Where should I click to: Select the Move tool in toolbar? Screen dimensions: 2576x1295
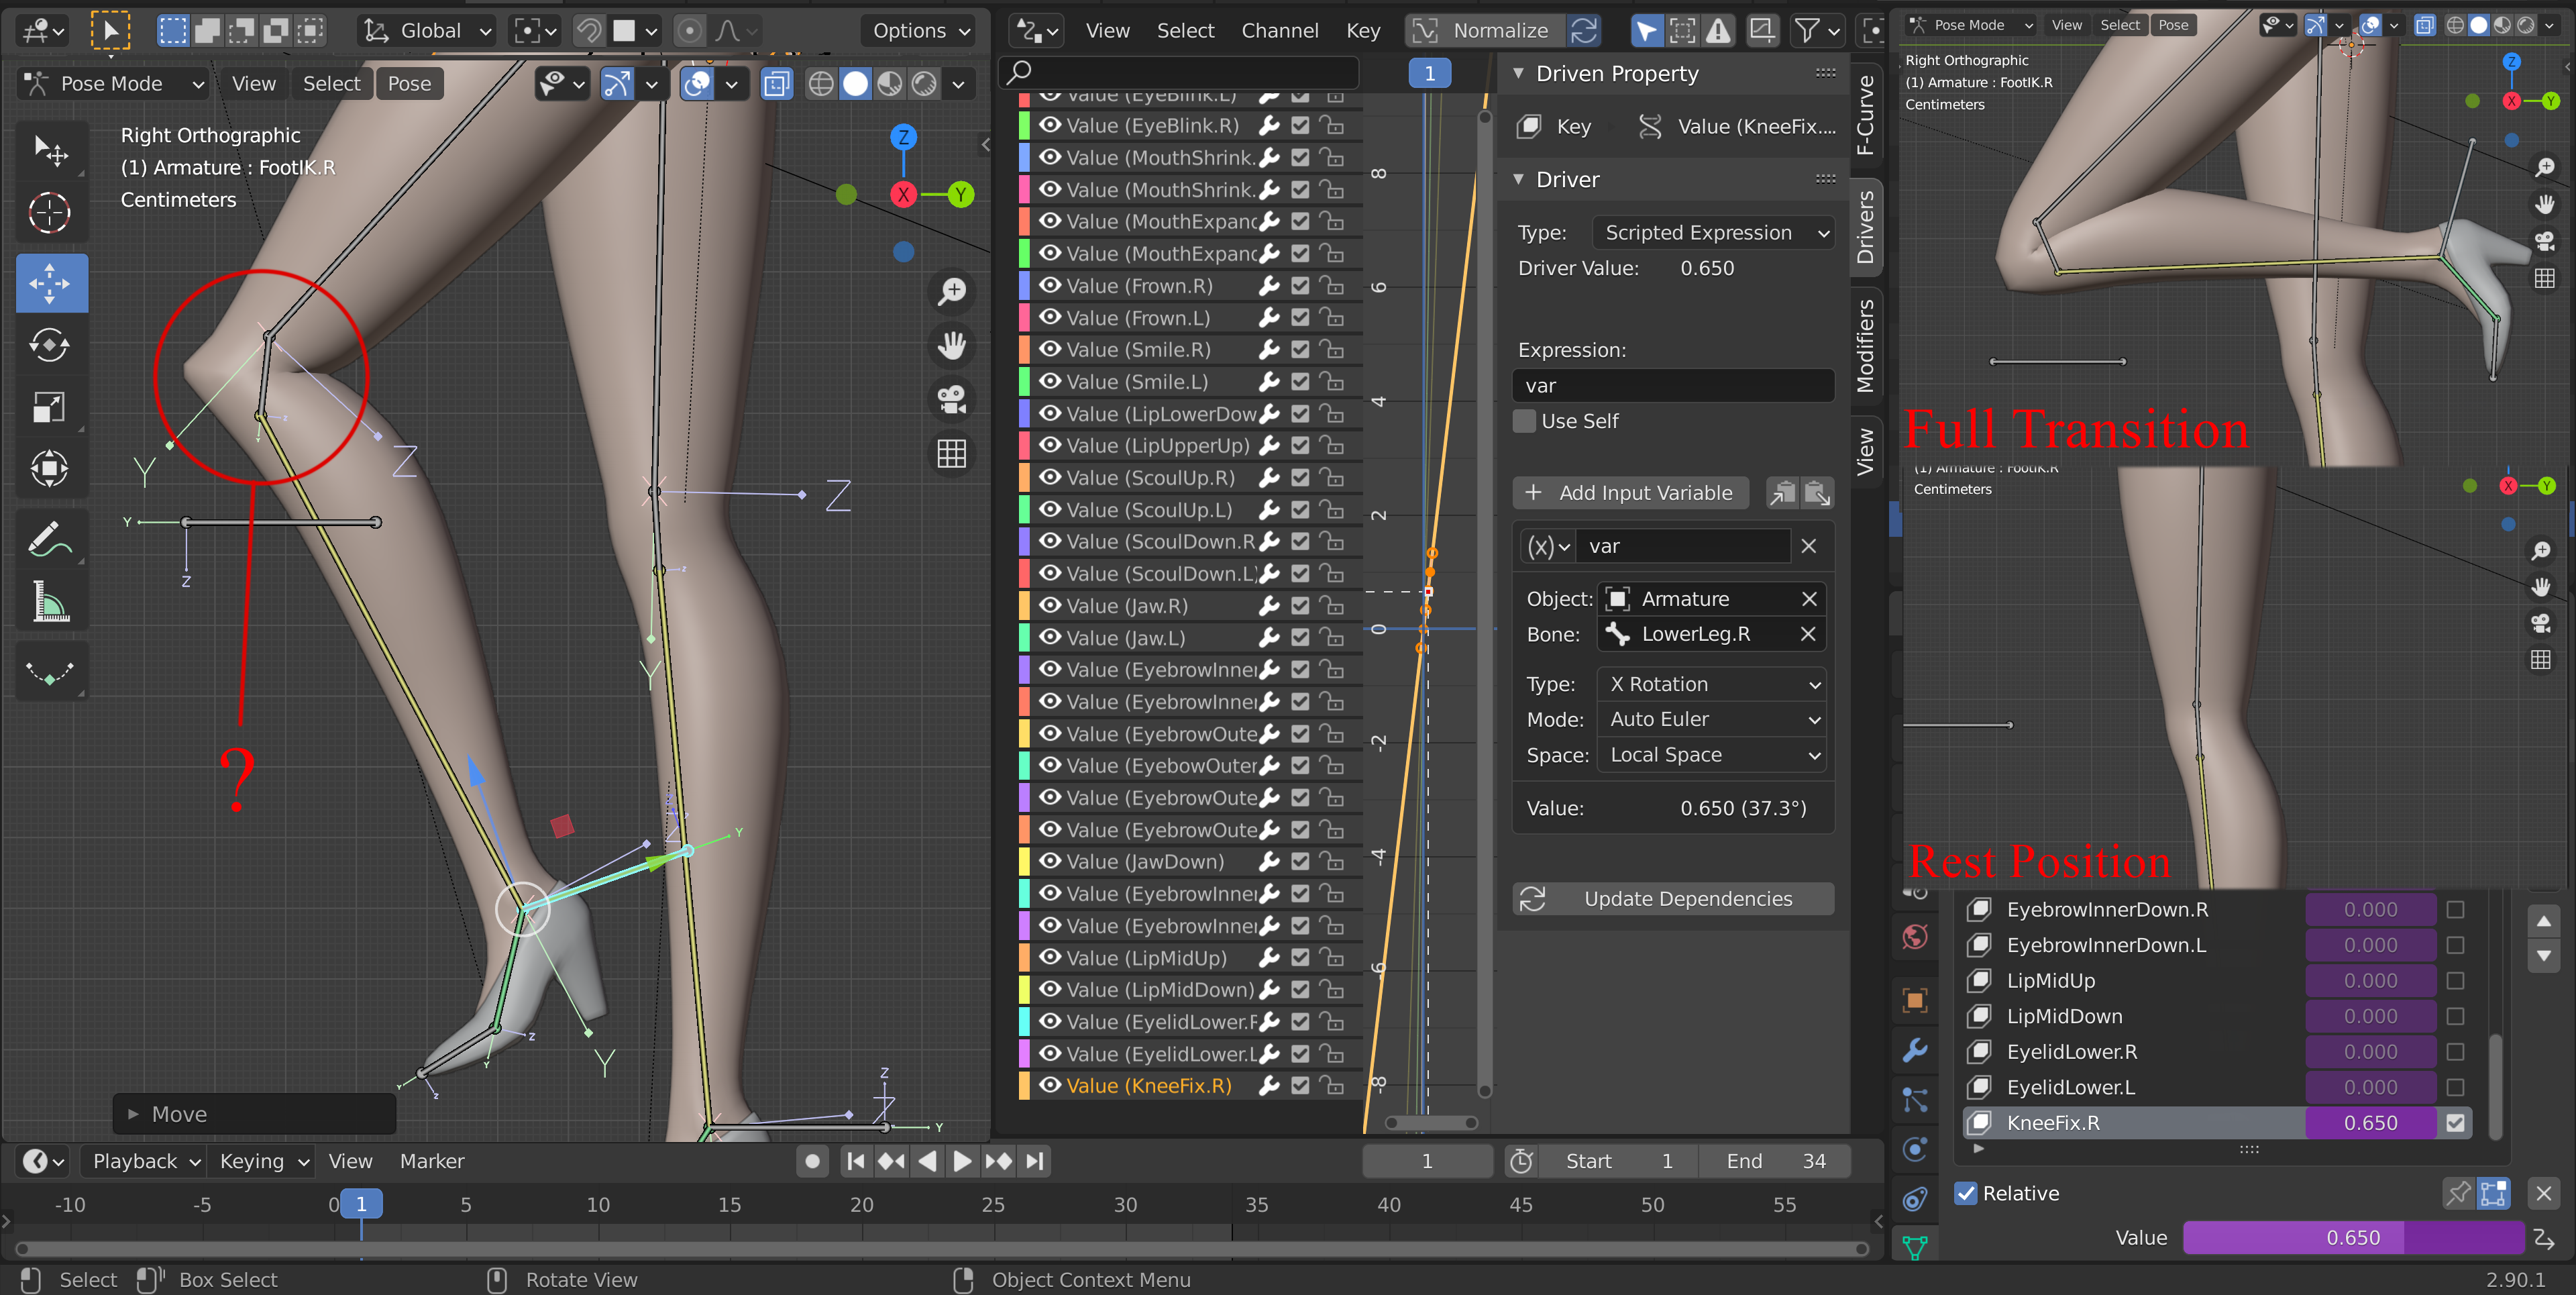click(50, 284)
